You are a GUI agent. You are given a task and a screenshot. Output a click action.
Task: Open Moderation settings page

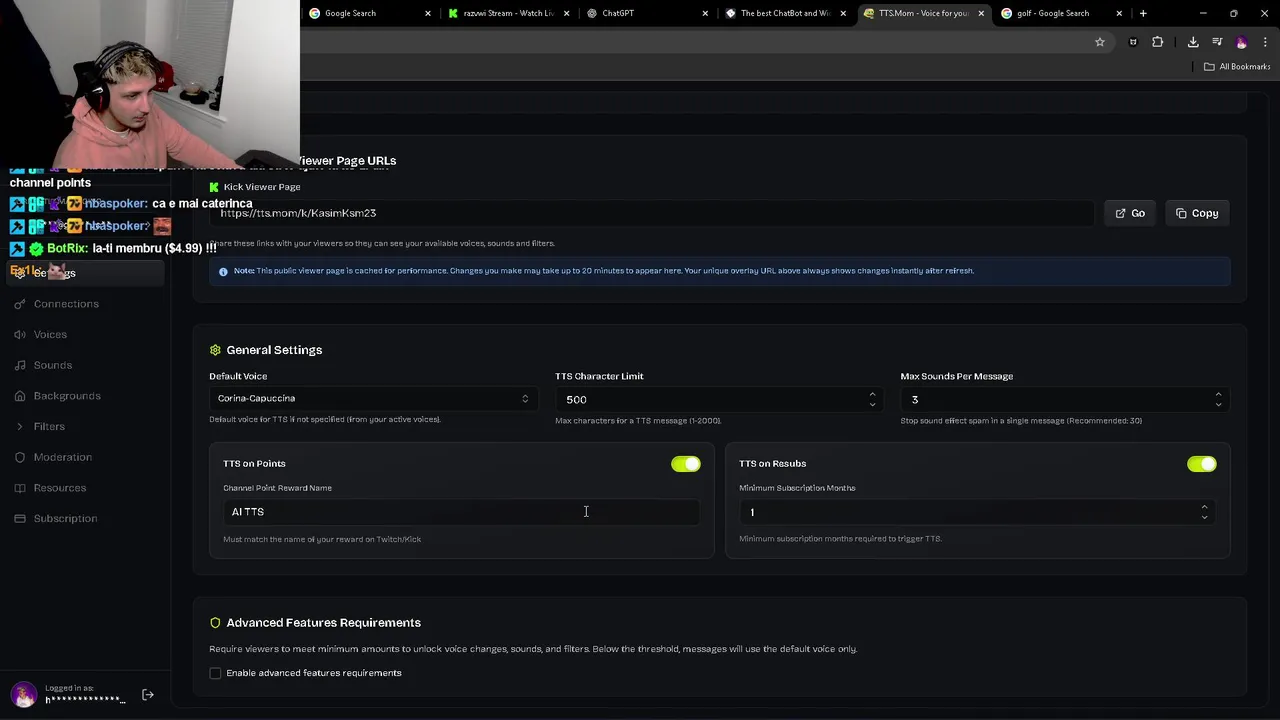[62, 457]
